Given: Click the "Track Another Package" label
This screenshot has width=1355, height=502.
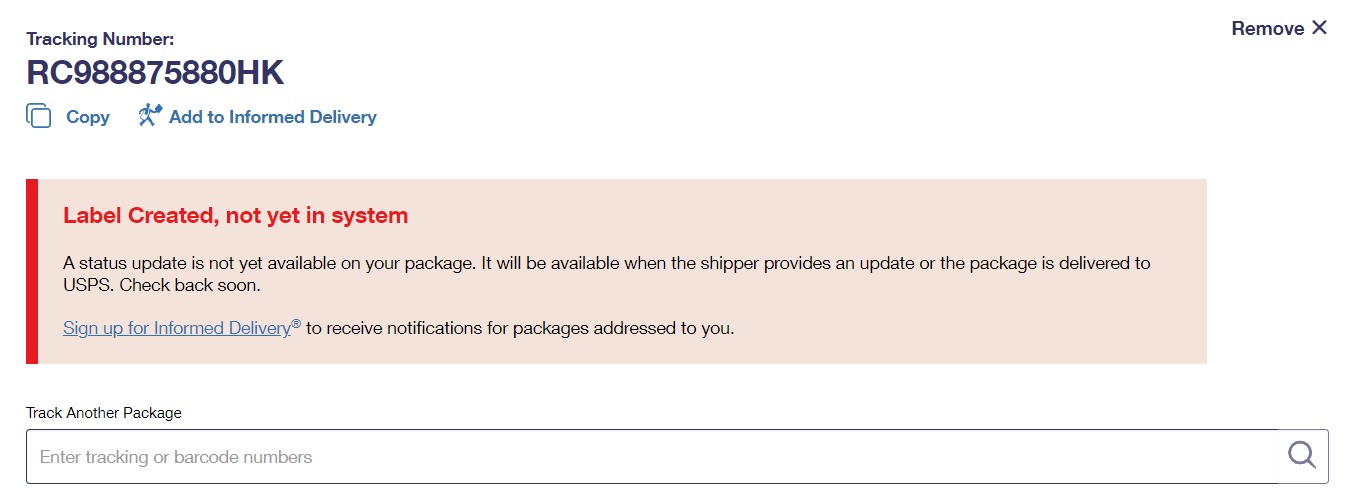Looking at the screenshot, I should coord(104,413).
